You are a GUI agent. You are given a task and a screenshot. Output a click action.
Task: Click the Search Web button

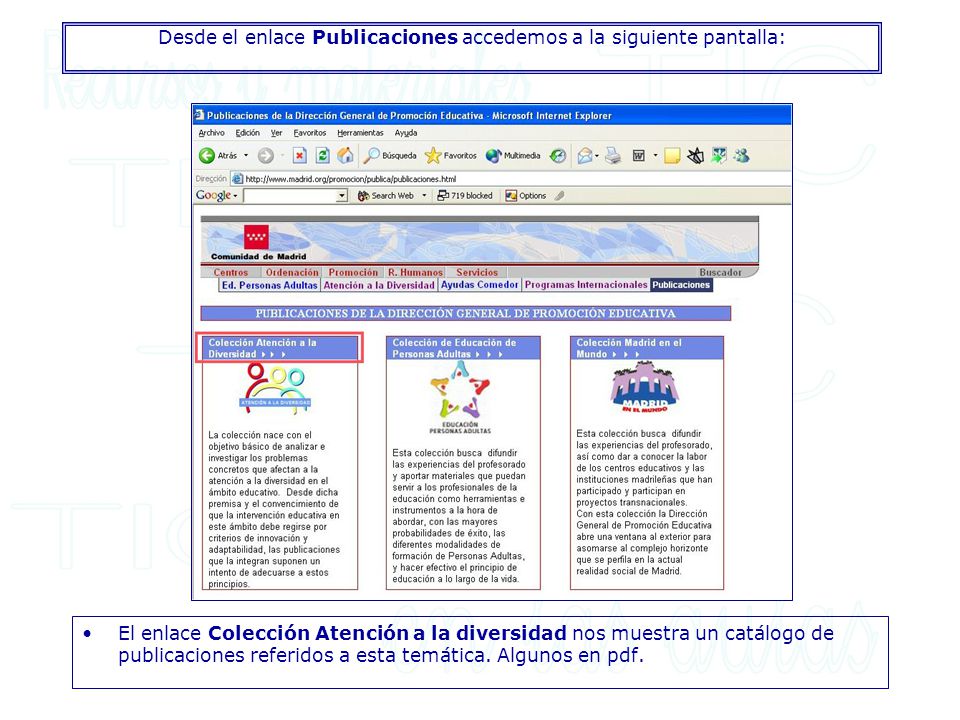click(386, 196)
